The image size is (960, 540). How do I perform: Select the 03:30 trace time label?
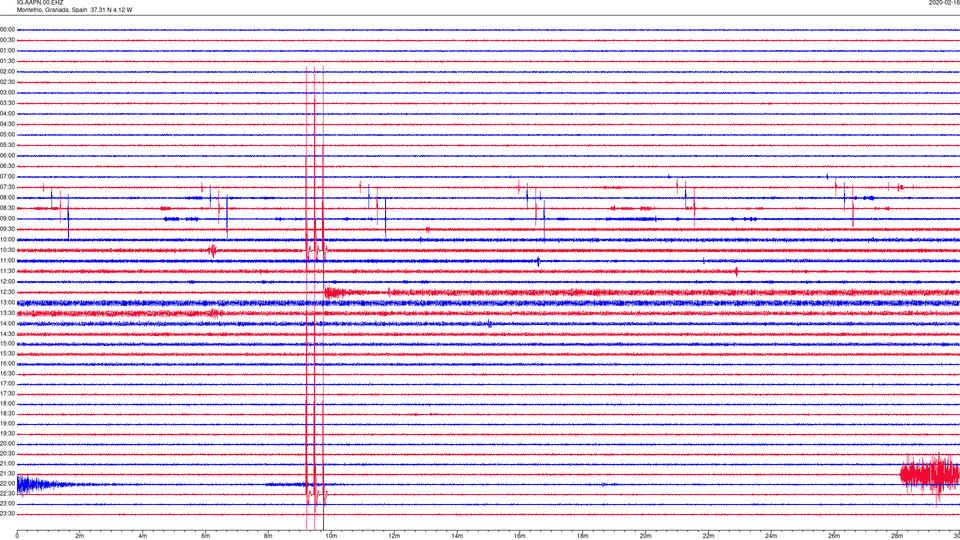click(7, 103)
